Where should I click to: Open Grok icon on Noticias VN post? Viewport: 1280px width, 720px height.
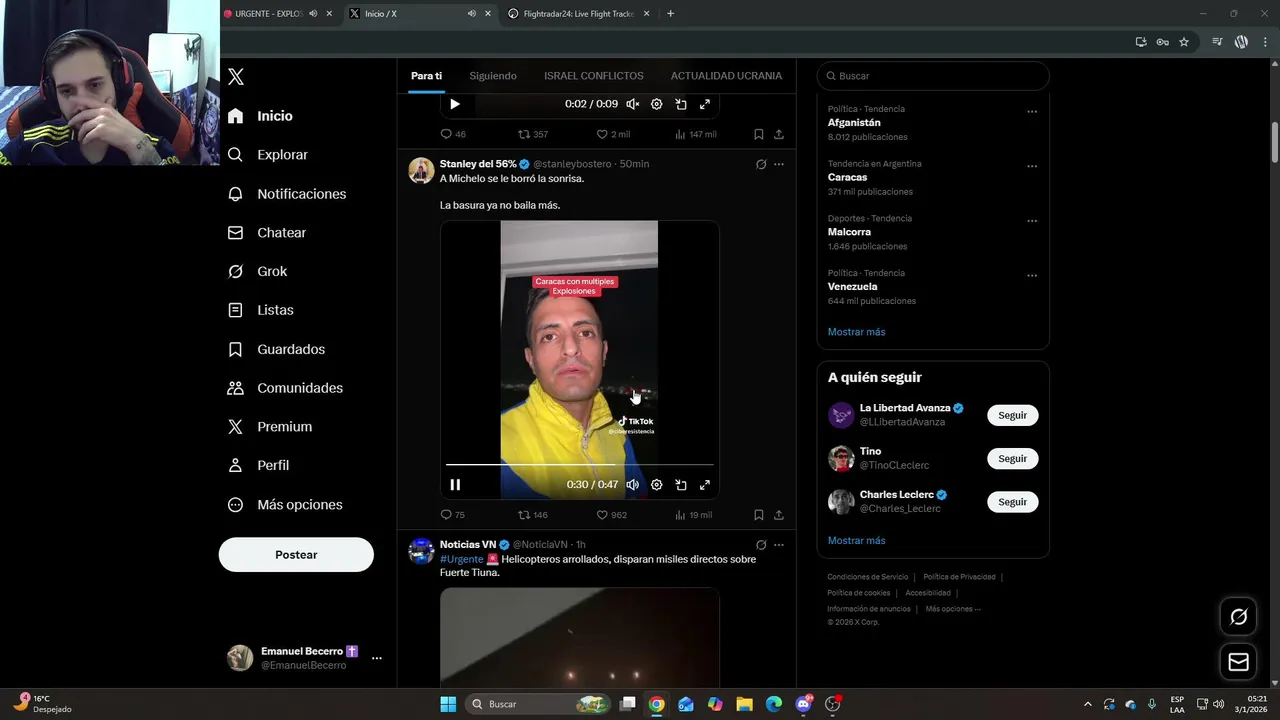pos(761,545)
